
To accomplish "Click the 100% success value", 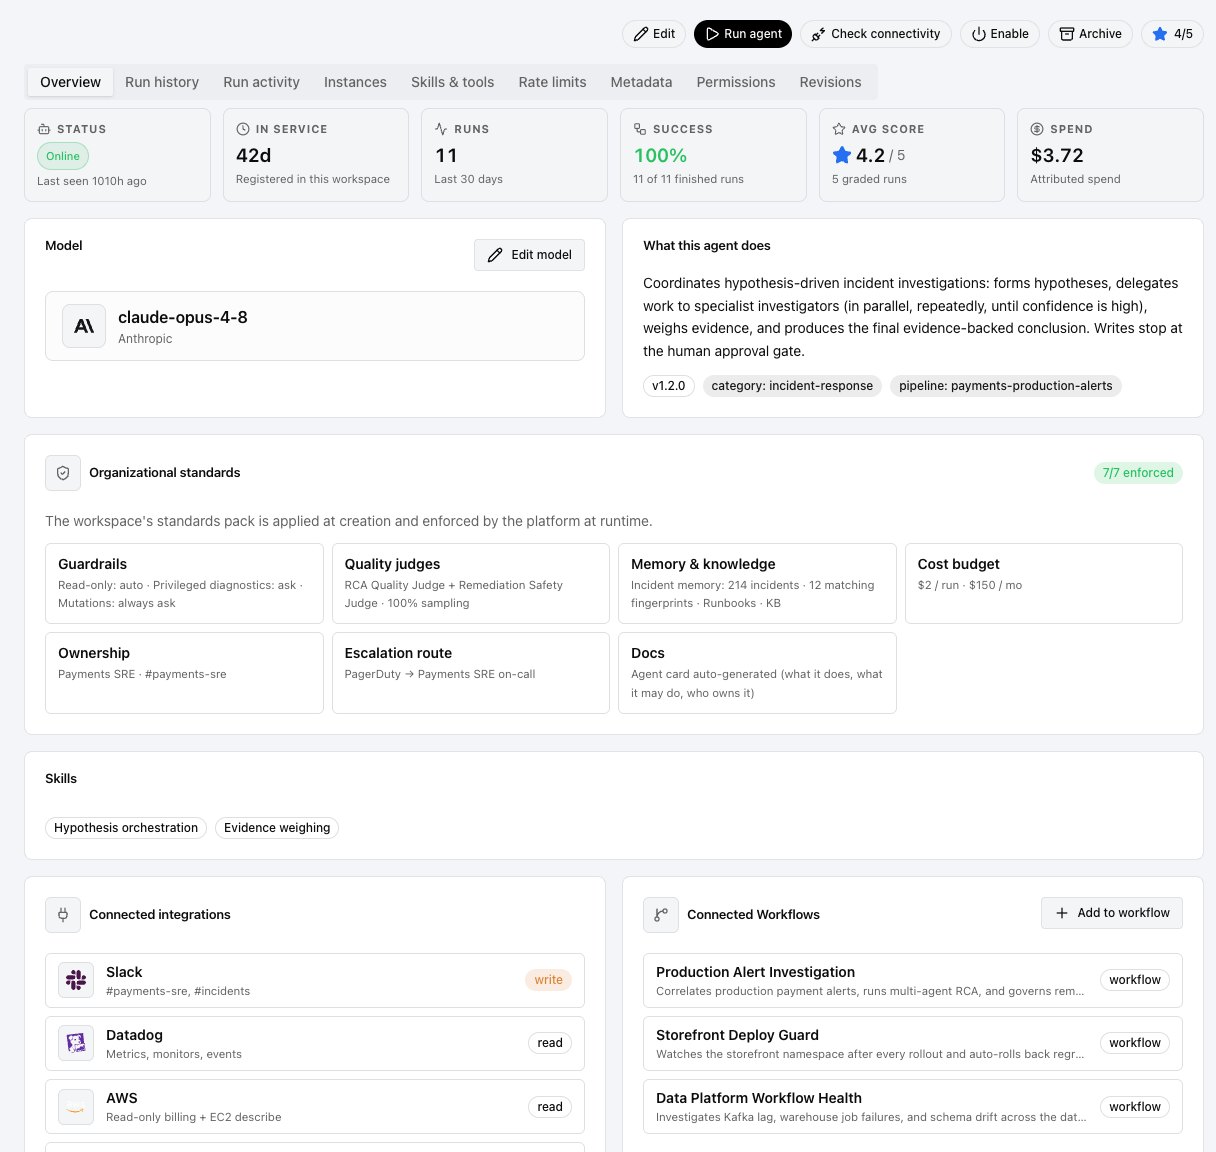I will tap(660, 156).
